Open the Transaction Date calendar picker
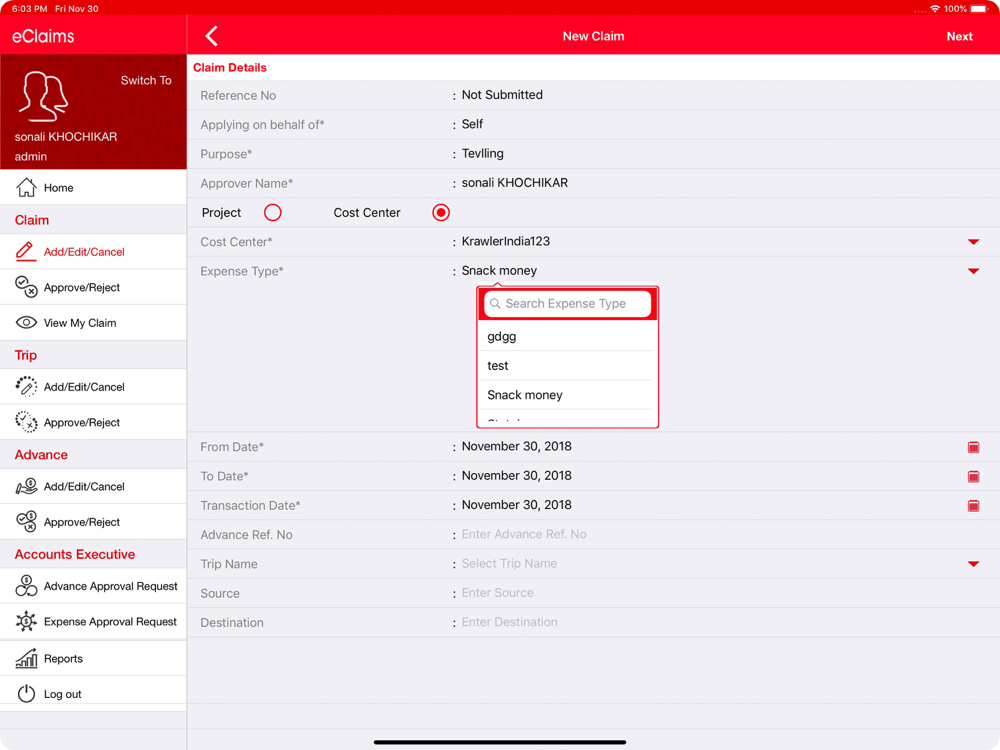 click(973, 506)
